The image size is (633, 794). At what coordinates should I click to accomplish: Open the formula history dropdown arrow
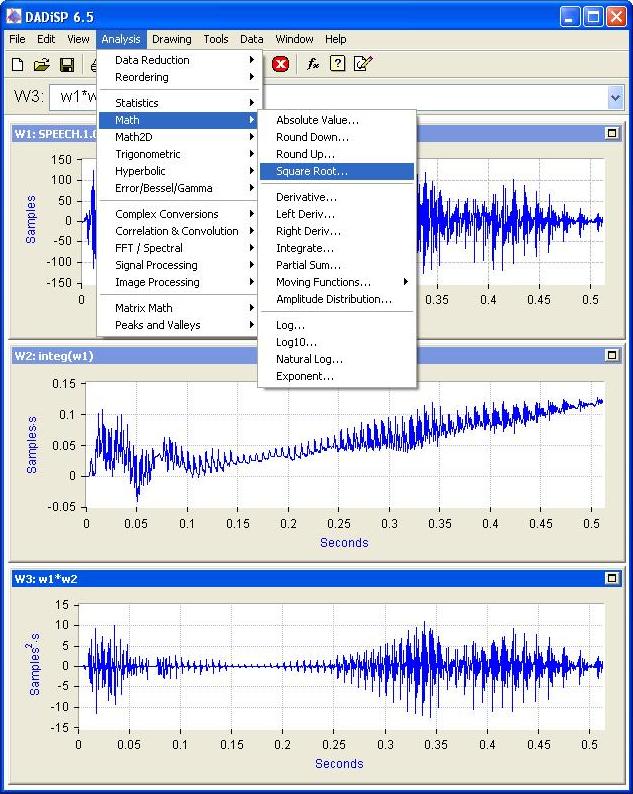(615, 97)
